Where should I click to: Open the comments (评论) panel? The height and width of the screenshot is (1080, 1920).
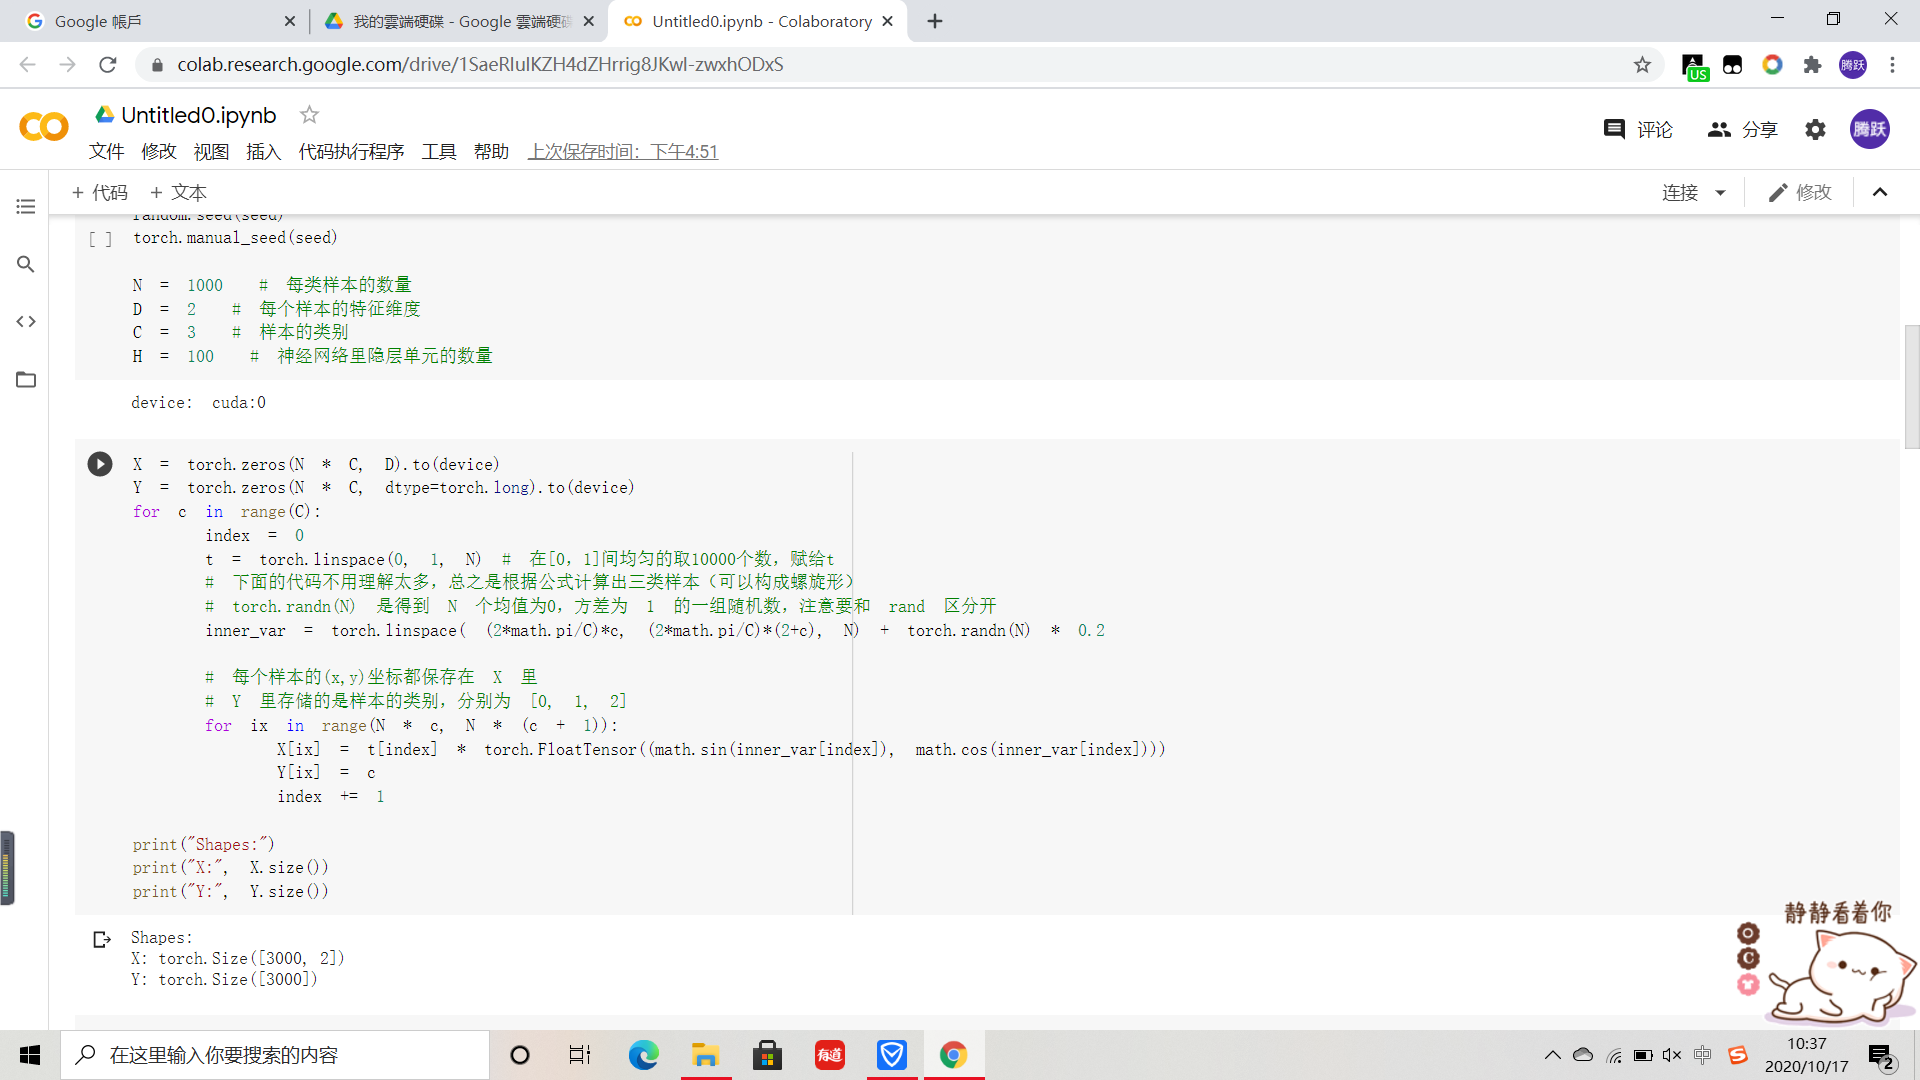pos(1638,130)
